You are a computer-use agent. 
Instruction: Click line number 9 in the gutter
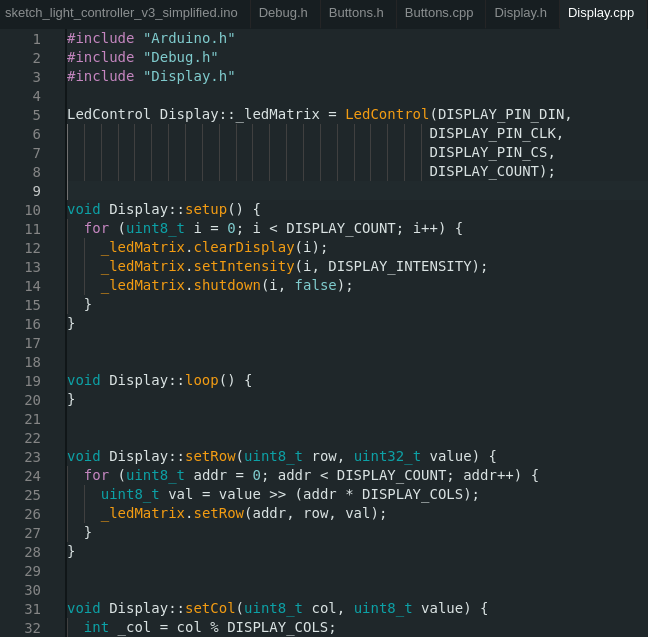pos(36,191)
